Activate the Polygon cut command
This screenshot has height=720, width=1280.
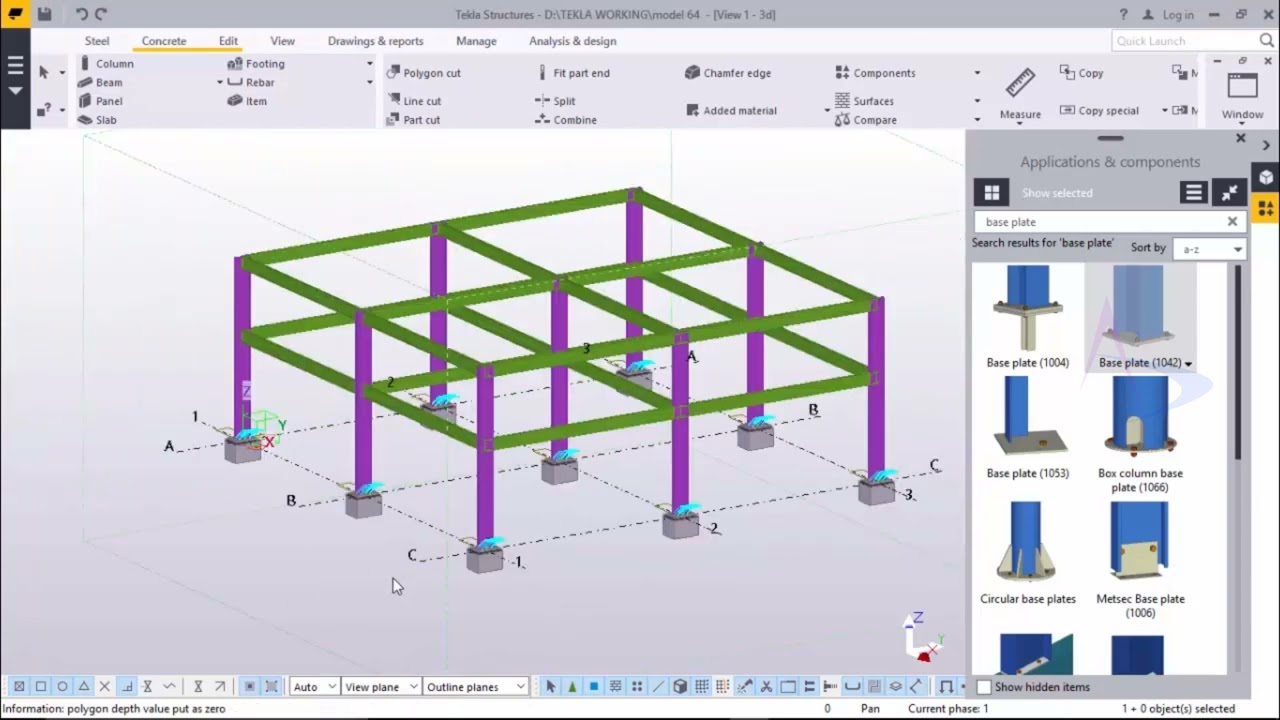[x=424, y=73]
